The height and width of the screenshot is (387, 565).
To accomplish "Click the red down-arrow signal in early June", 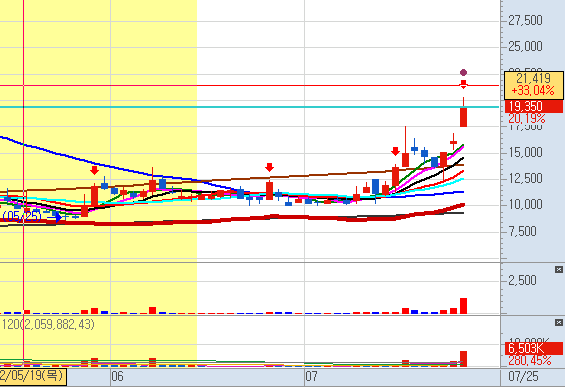I will 94,170.
